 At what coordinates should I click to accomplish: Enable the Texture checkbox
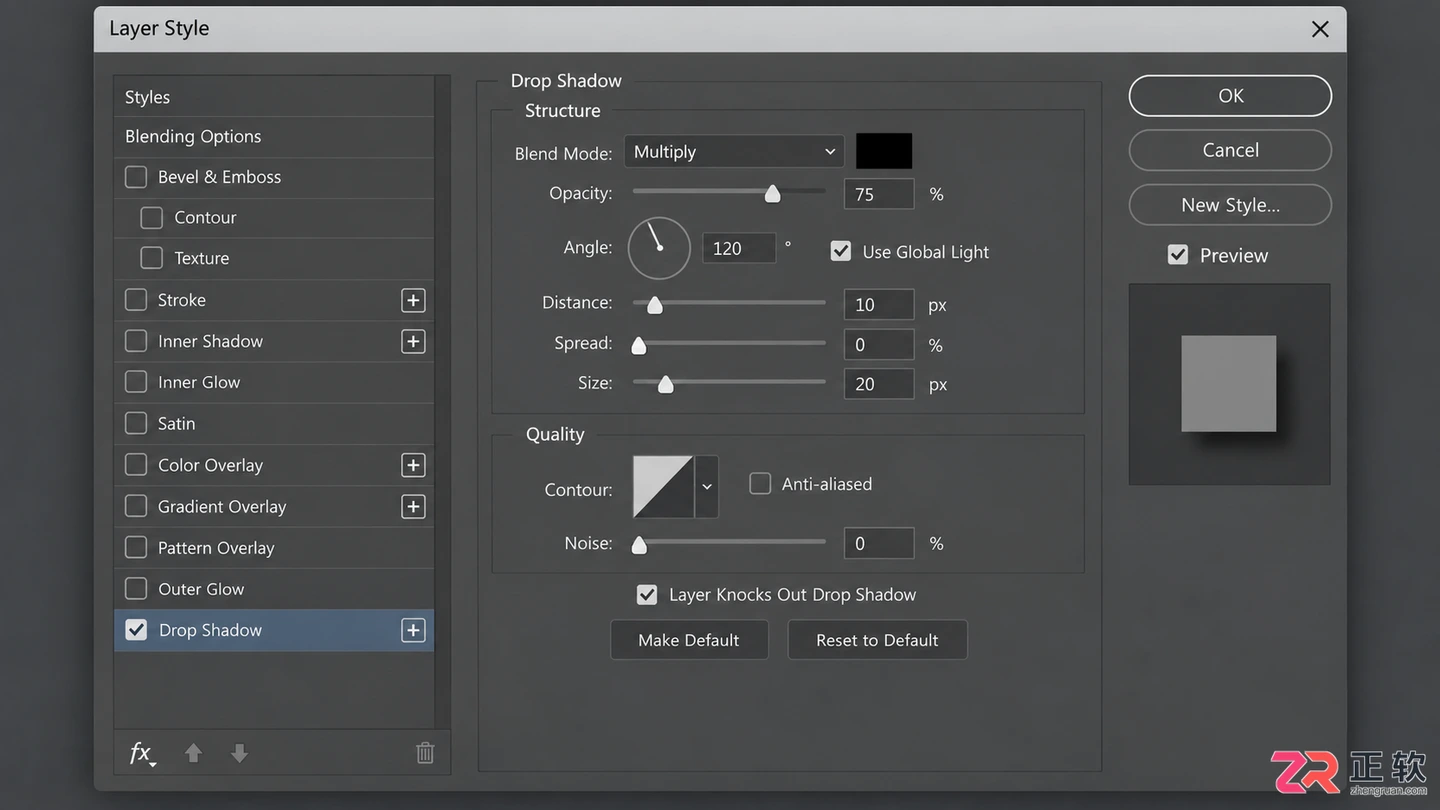pos(152,258)
